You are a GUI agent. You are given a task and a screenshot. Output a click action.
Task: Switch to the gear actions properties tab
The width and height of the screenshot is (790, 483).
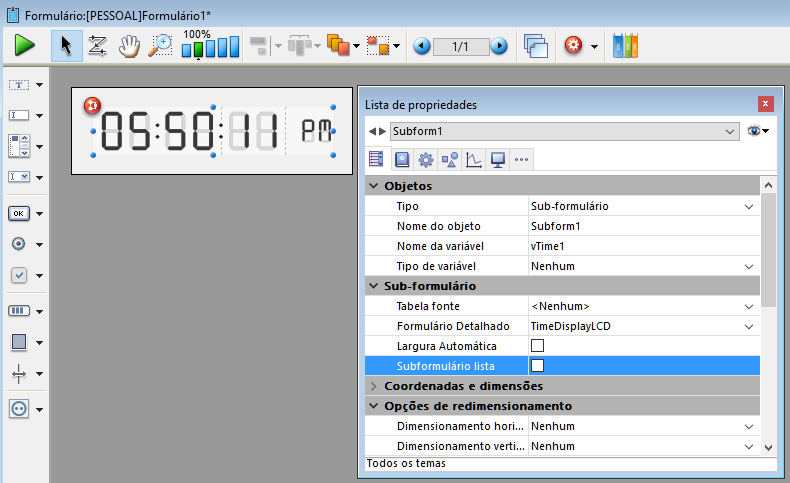pyautogui.click(x=425, y=159)
